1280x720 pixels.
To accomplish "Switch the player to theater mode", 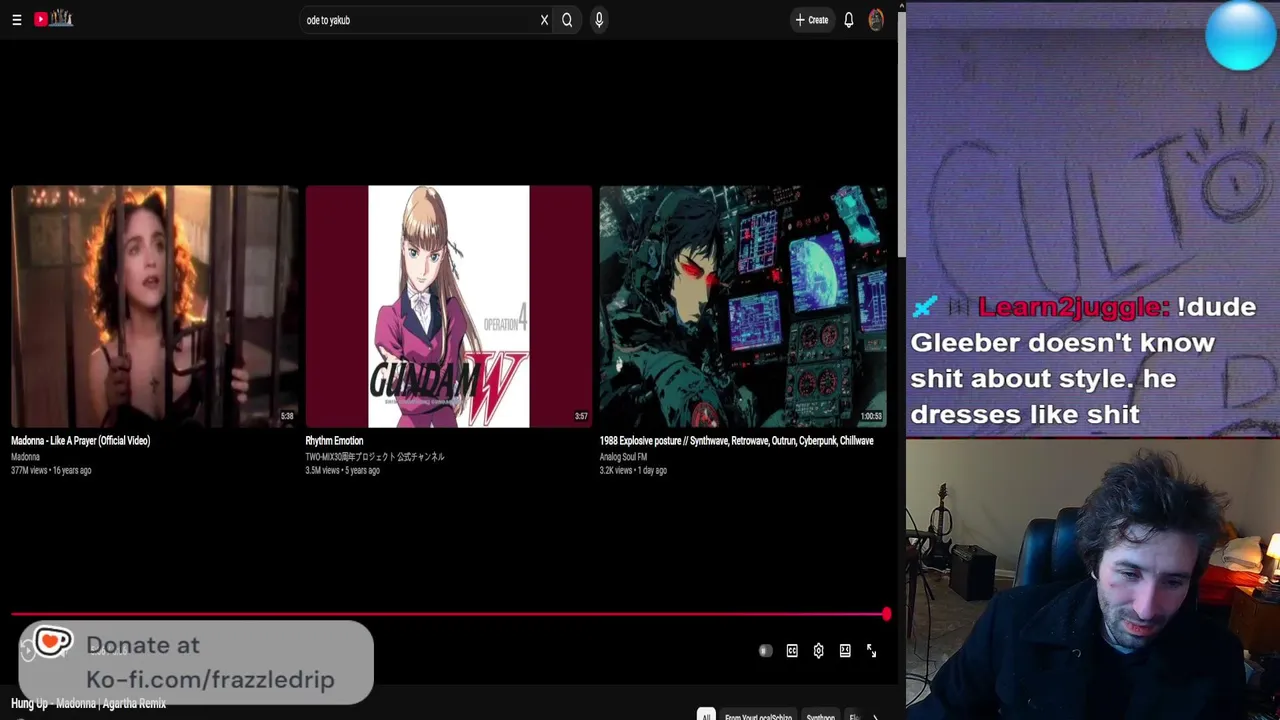I will coord(845,651).
